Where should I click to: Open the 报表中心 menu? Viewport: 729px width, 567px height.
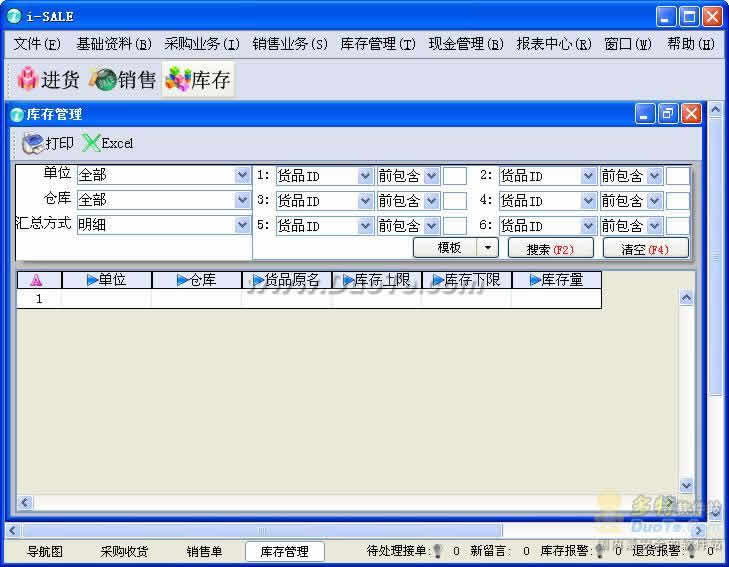pyautogui.click(x=553, y=44)
